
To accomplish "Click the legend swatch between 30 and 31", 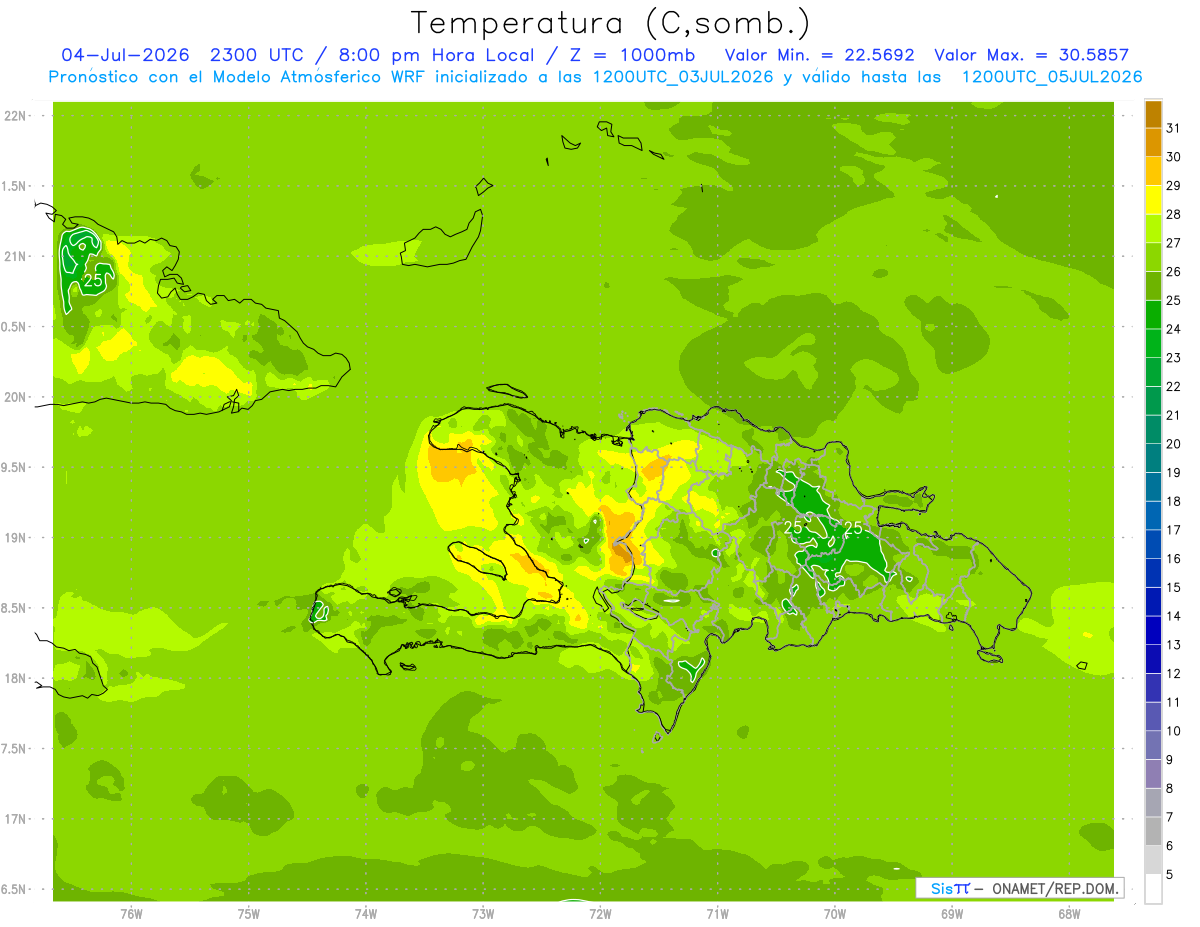I will (x=1153, y=142).
